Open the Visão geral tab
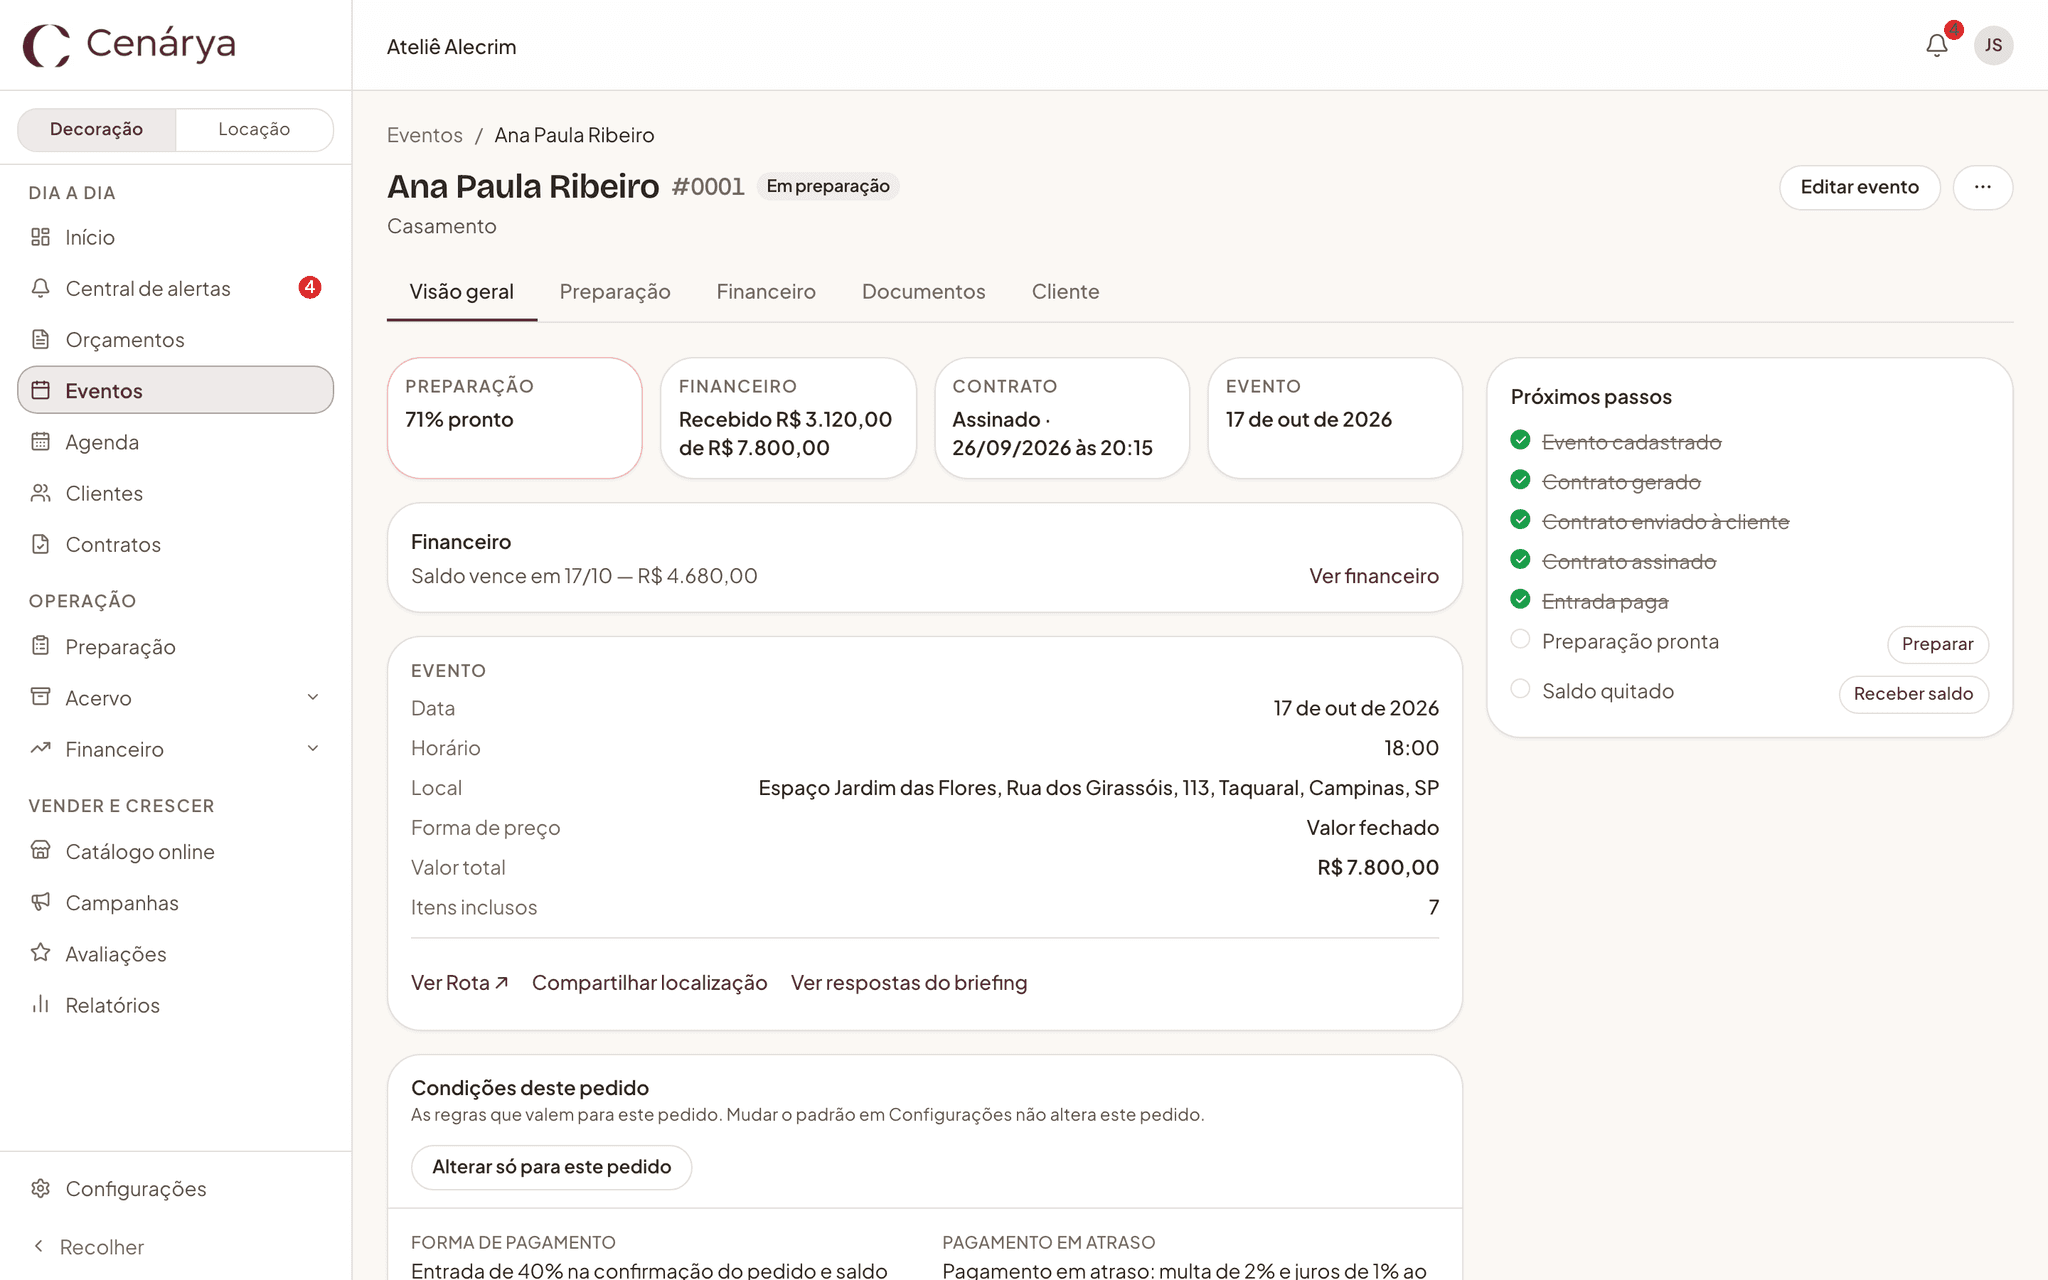The image size is (2048, 1280). coord(461,292)
